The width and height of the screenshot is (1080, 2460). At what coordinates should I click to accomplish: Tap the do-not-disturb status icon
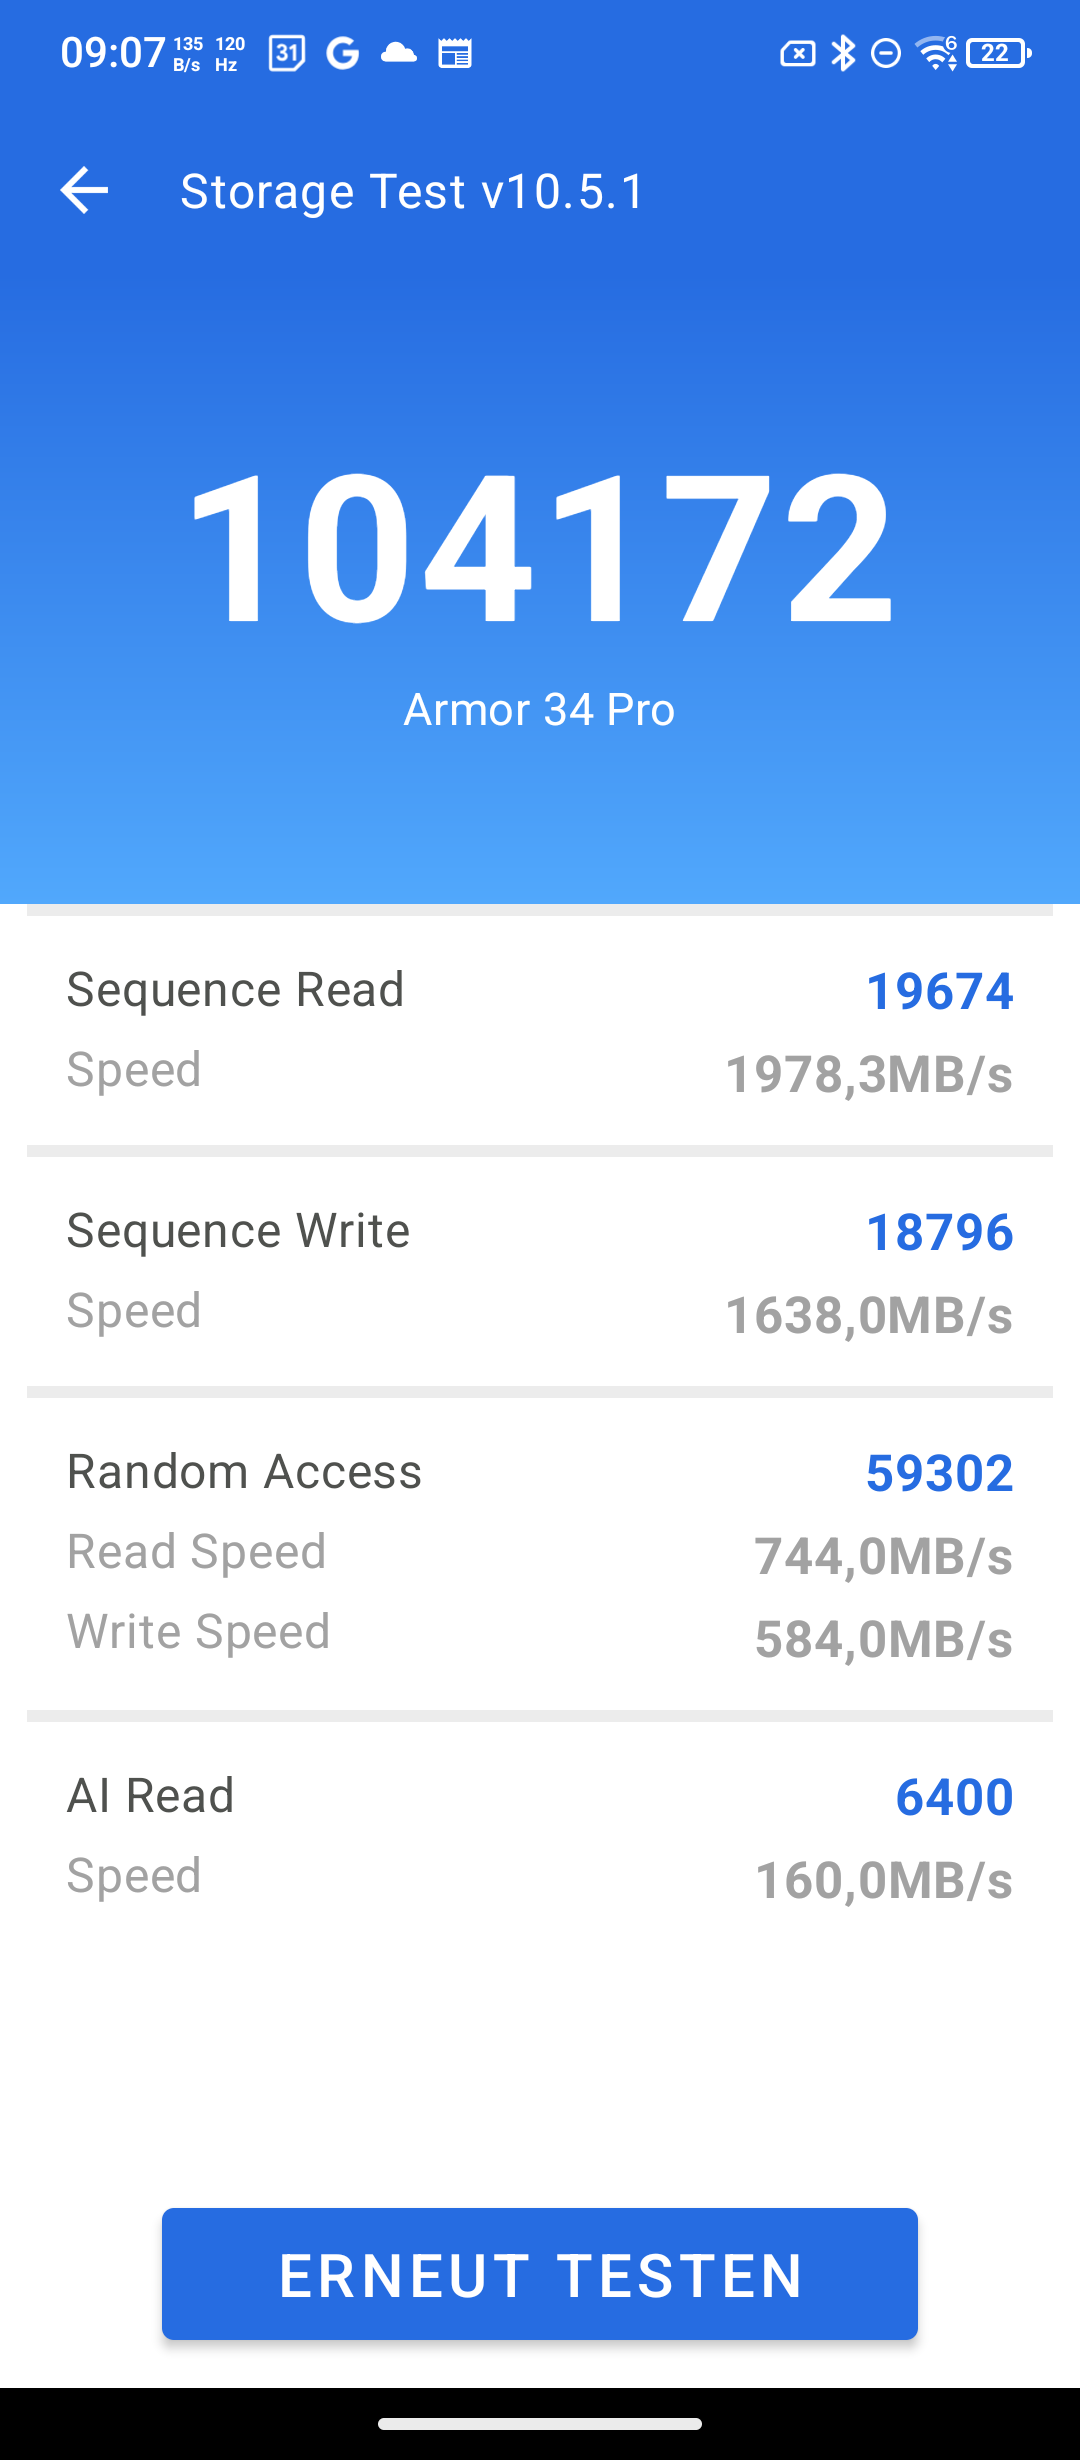pos(886,53)
